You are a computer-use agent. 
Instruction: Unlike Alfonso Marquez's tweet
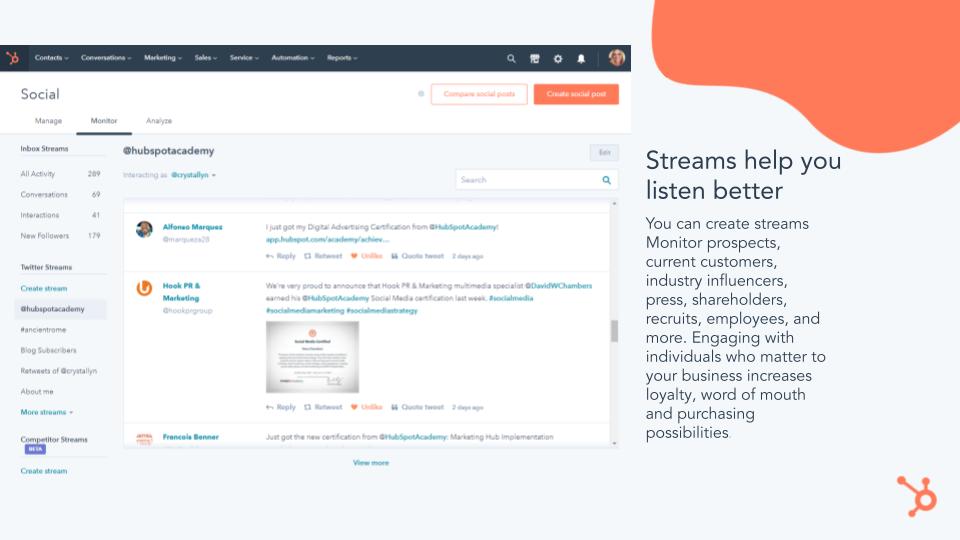(x=367, y=256)
